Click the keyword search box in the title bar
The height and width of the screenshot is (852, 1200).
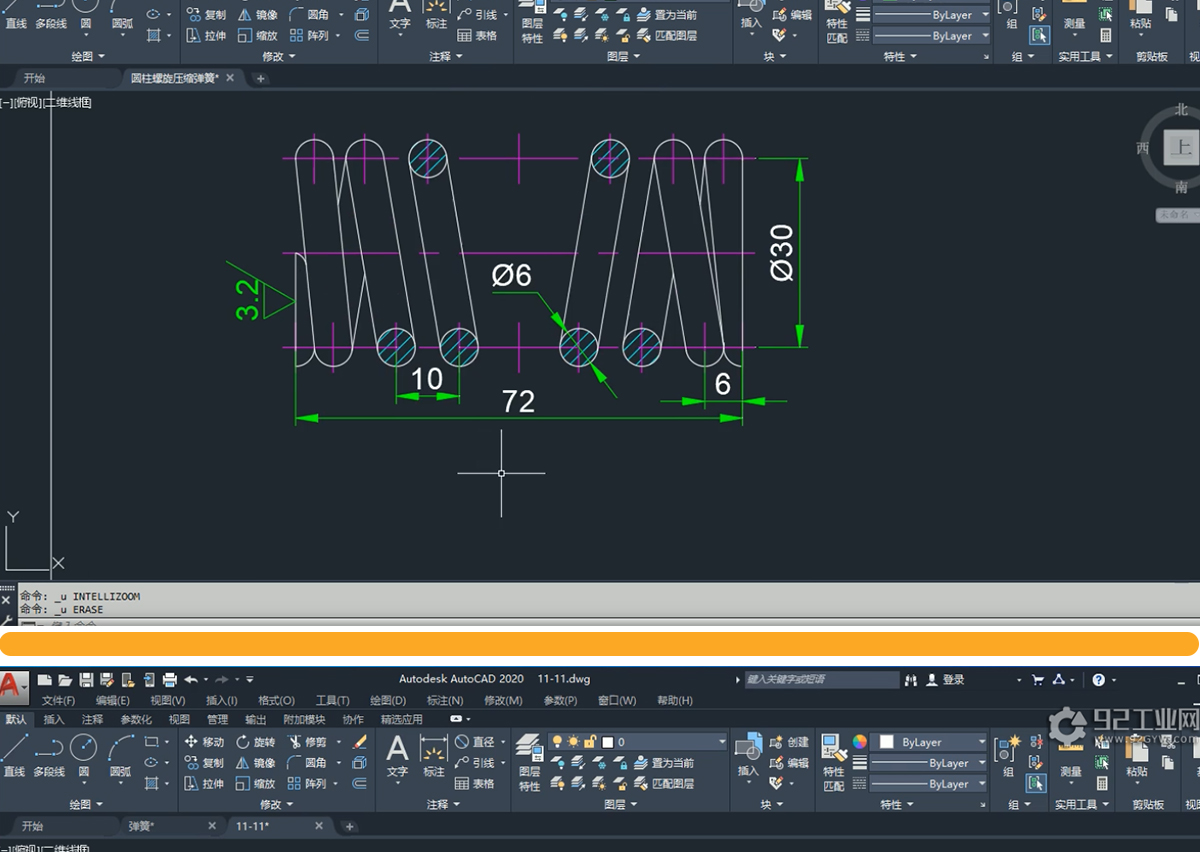[821, 680]
